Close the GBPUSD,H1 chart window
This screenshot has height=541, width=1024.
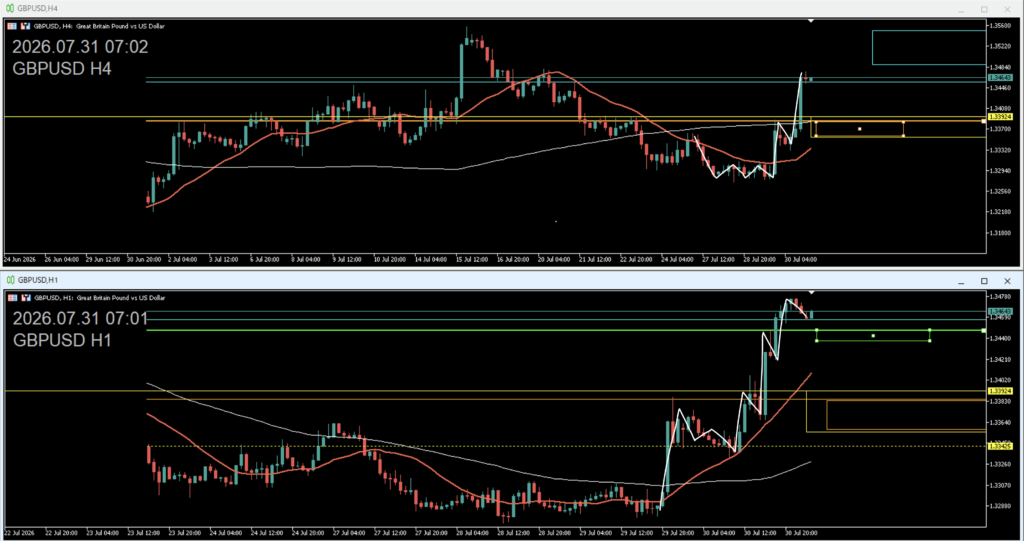click(x=1007, y=281)
